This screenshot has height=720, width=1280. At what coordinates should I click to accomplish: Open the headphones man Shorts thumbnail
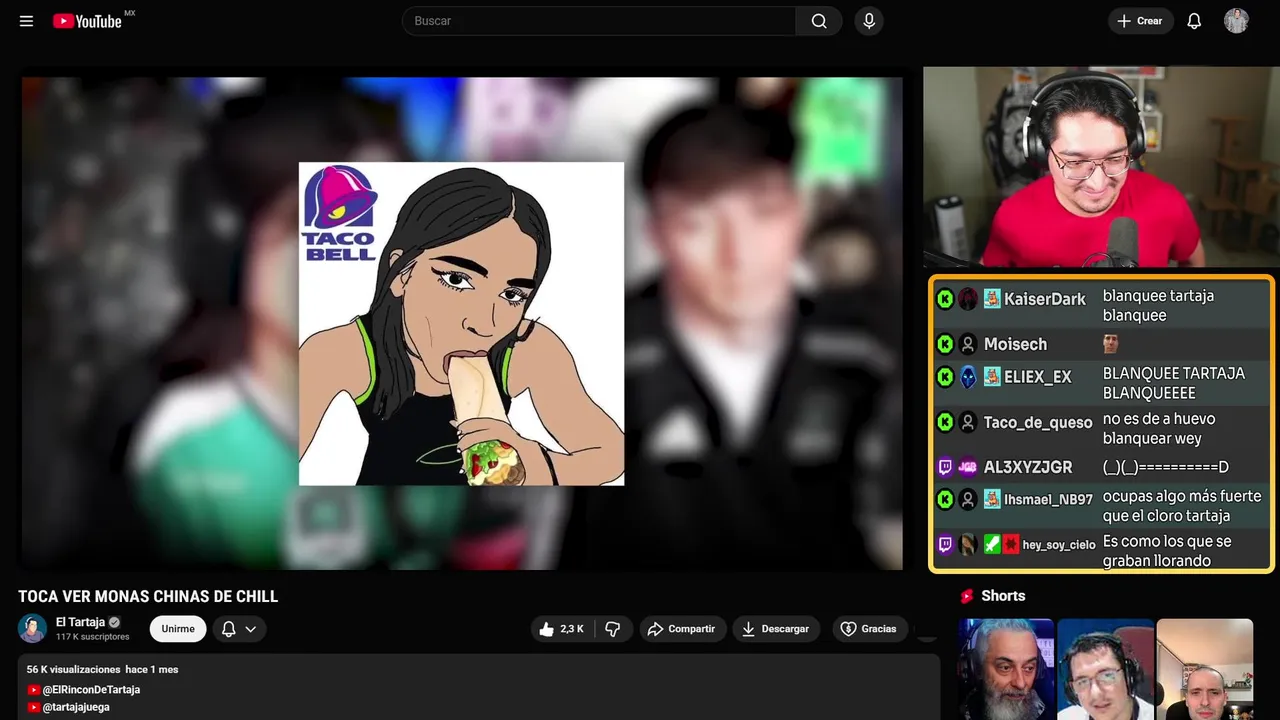1105,669
